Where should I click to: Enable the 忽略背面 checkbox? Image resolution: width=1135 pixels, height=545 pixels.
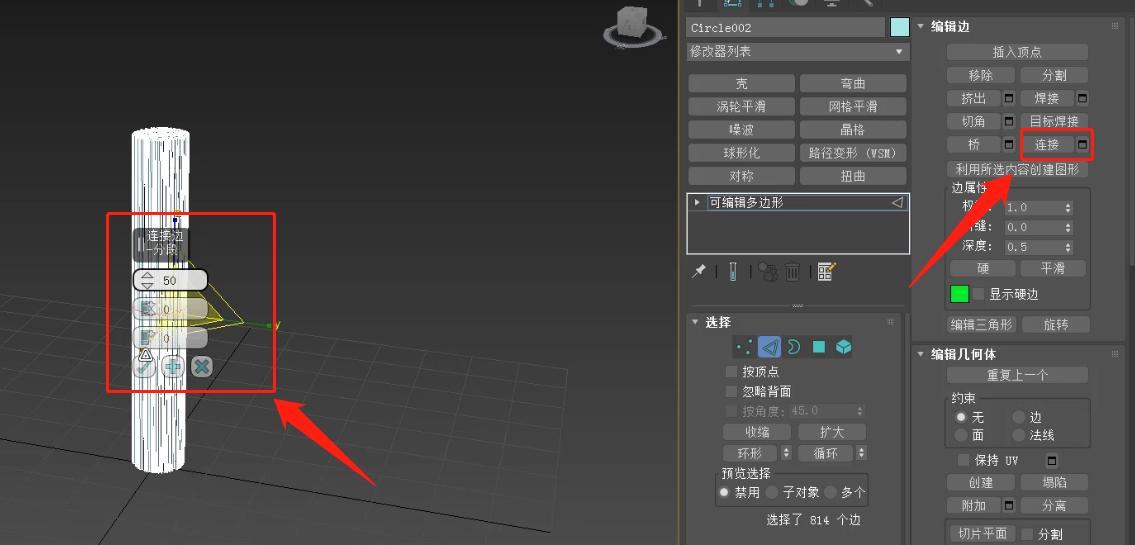click(731, 391)
